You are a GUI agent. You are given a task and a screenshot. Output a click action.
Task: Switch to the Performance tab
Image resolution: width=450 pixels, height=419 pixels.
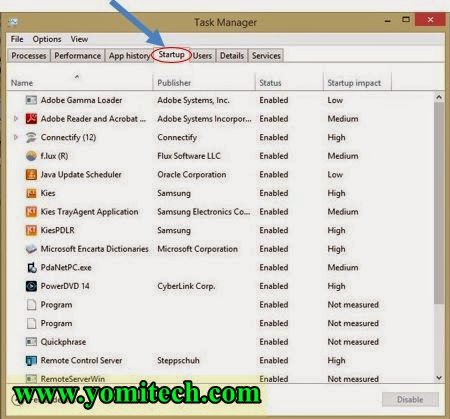tap(77, 56)
